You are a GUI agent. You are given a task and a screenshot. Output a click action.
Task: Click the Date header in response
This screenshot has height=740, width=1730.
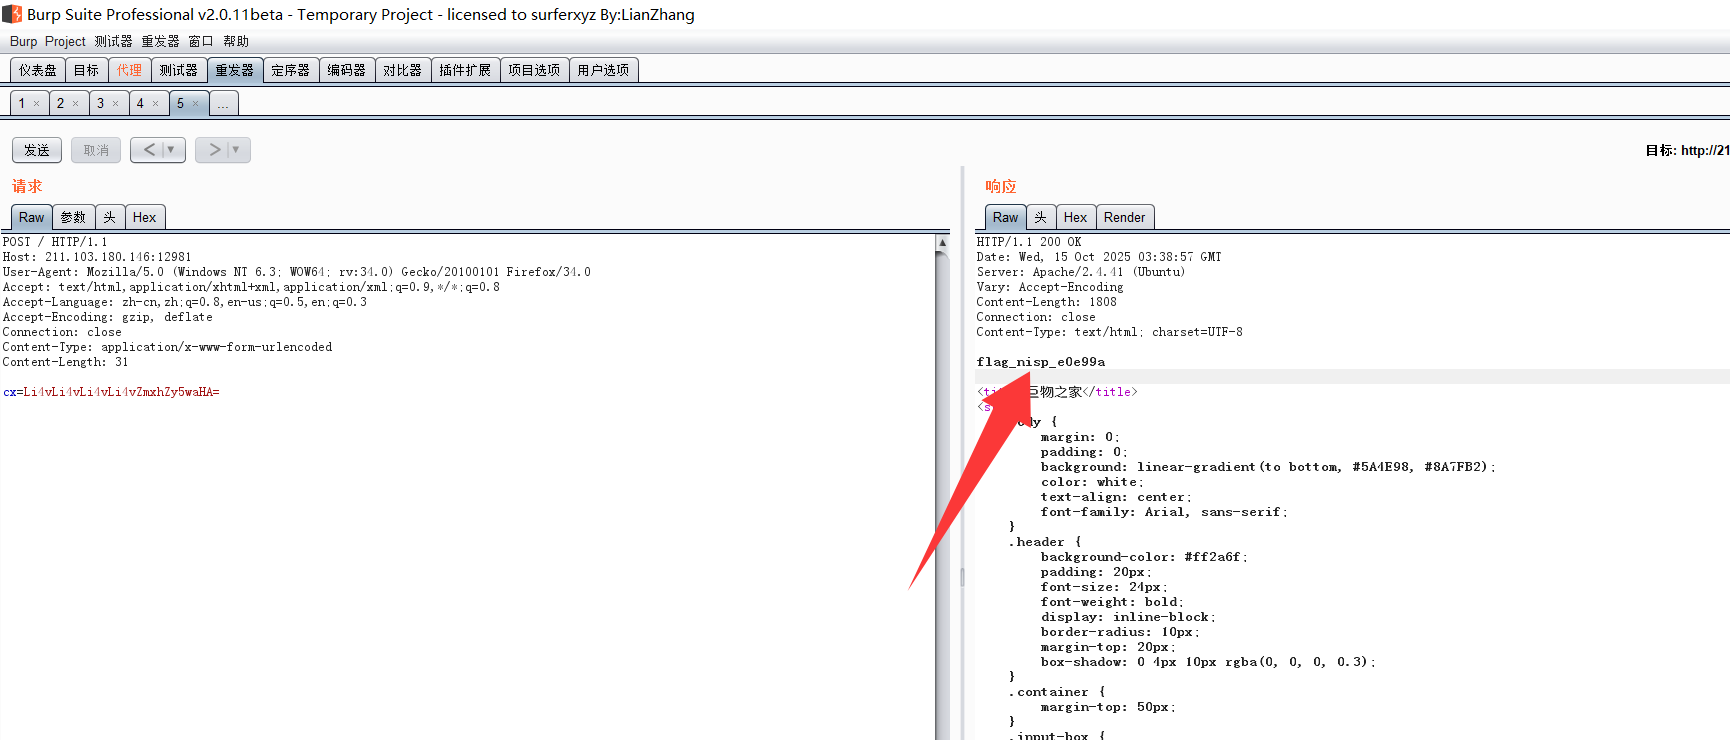point(1099,257)
